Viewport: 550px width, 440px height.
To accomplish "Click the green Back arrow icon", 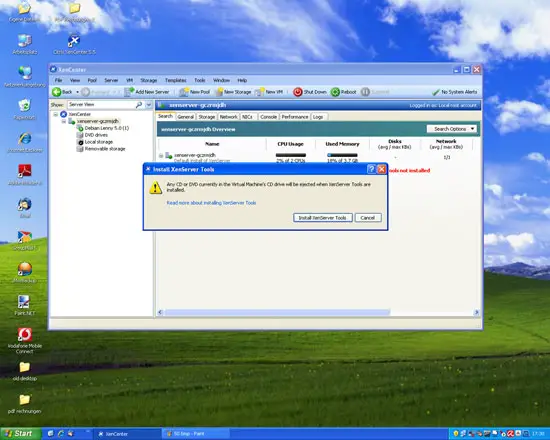I will [x=56, y=92].
